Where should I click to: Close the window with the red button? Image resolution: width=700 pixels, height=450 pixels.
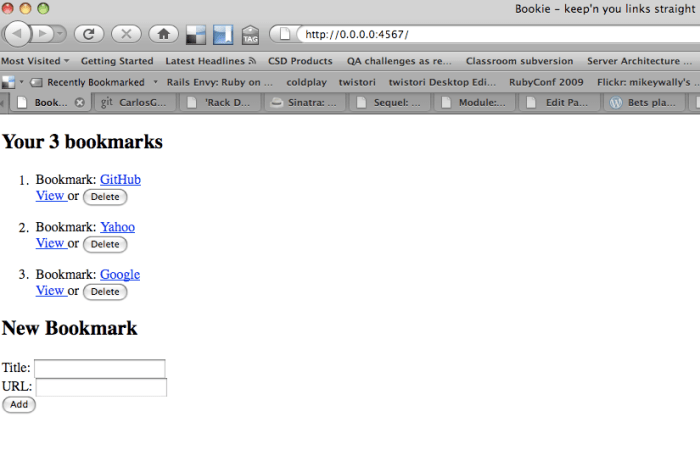(x=7, y=8)
